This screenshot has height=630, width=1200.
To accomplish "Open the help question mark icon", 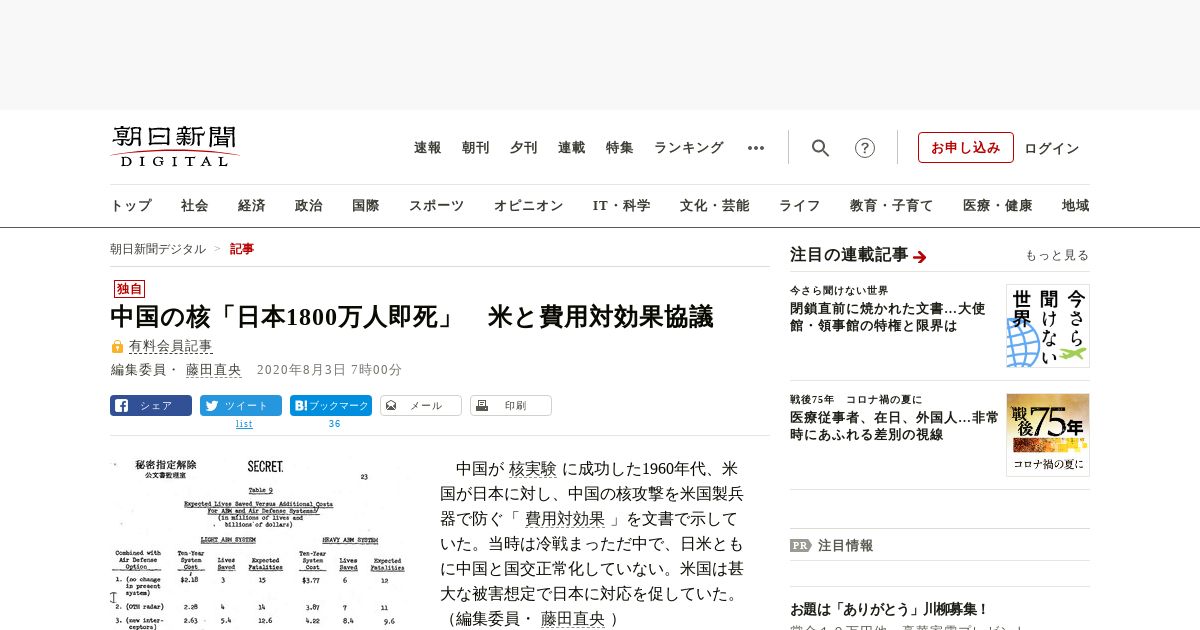I will tap(865, 148).
